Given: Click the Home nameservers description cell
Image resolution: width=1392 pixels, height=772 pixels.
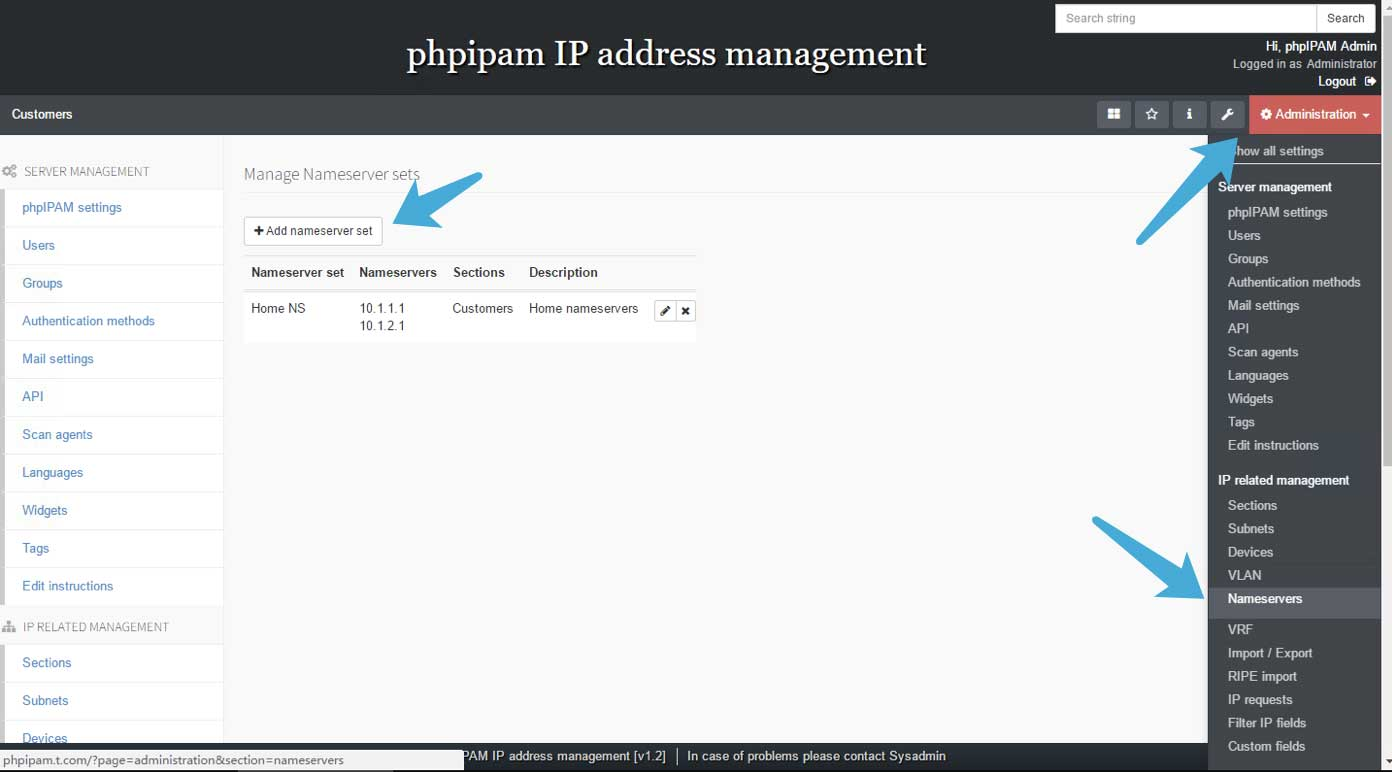Looking at the screenshot, I should click(x=583, y=309).
